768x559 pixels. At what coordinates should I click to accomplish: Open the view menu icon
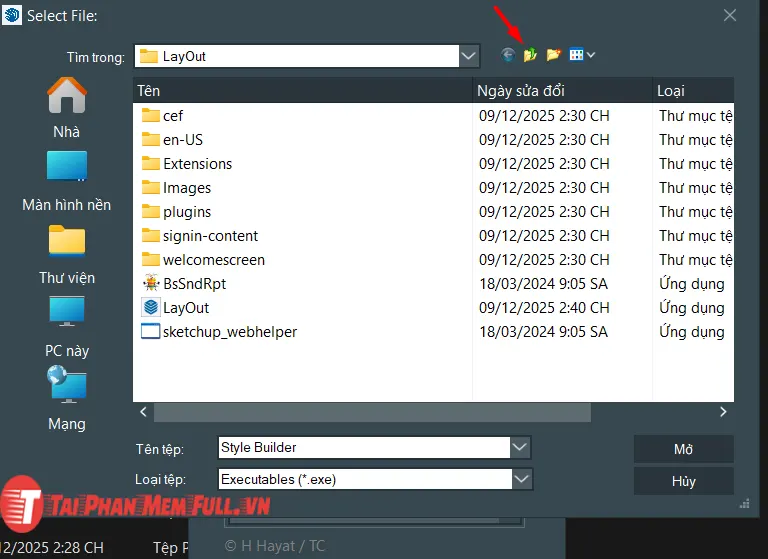[x=582, y=55]
